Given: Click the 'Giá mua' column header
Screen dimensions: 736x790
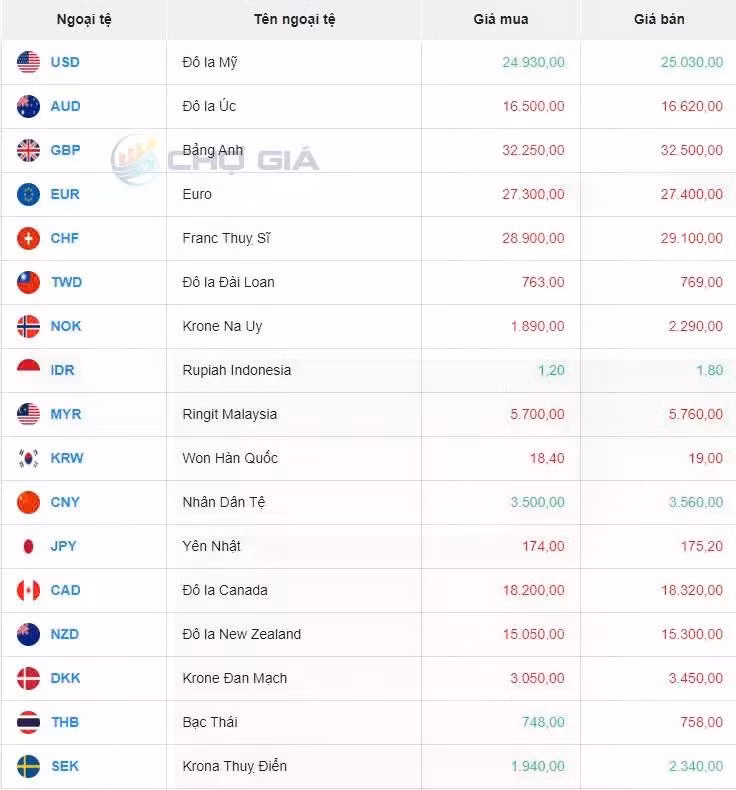Looking at the screenshot, I should [x=501, y=19].
